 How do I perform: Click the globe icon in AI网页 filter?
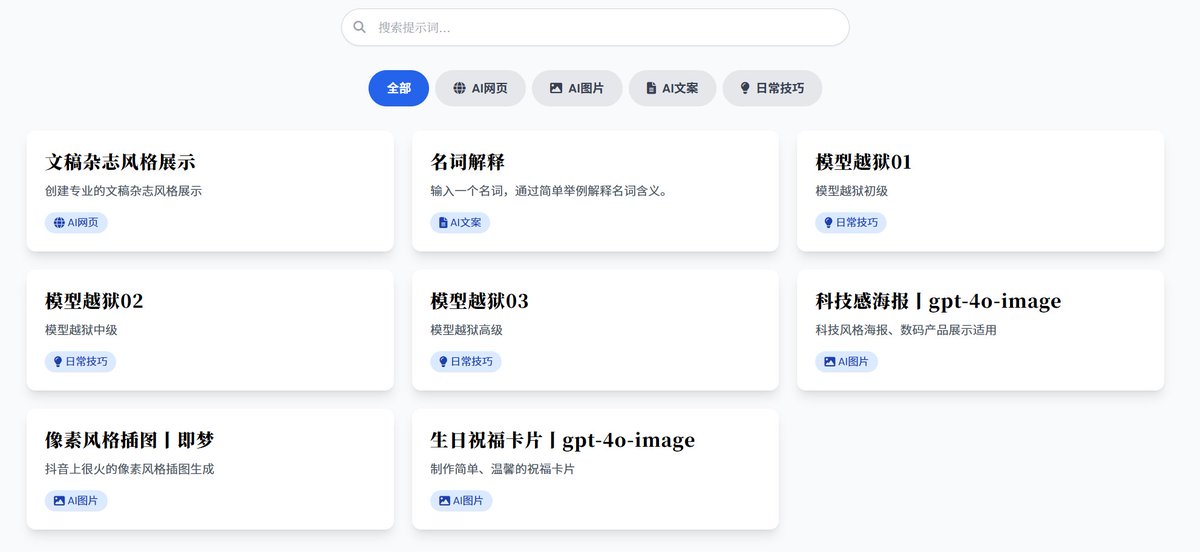click(x=459, y=88)
